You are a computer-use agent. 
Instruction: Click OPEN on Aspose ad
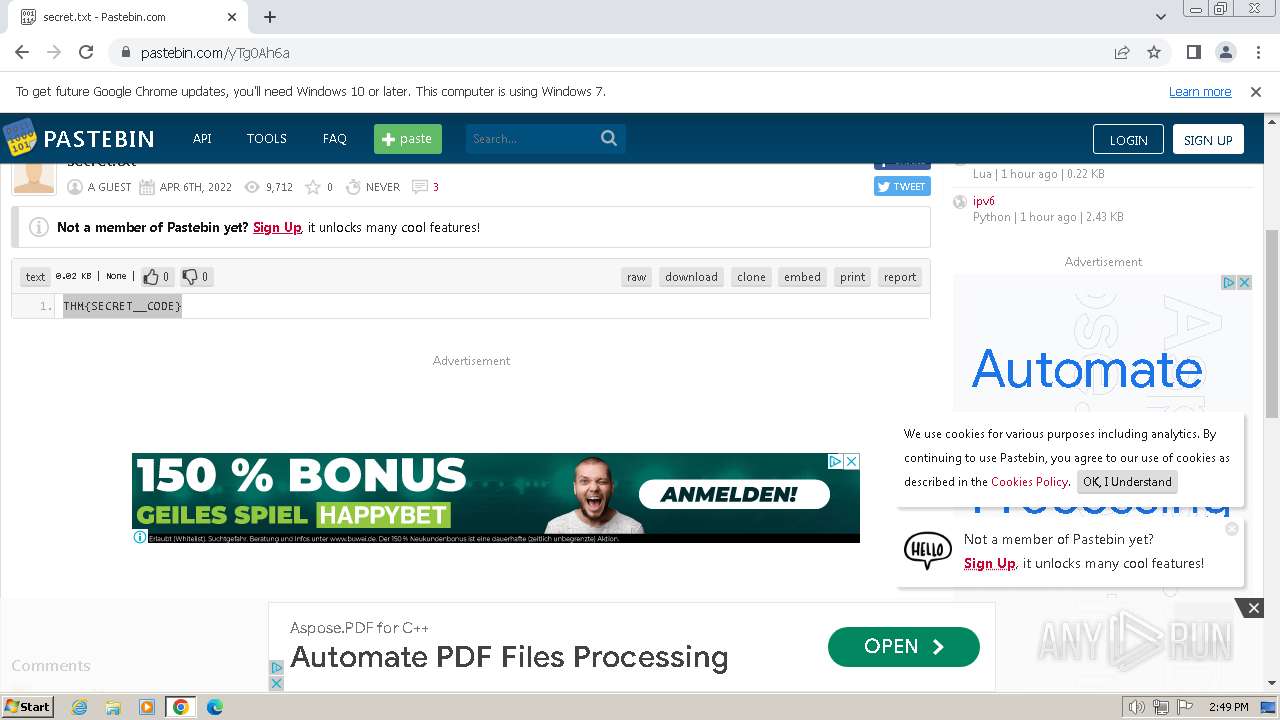tap(903, 647)
